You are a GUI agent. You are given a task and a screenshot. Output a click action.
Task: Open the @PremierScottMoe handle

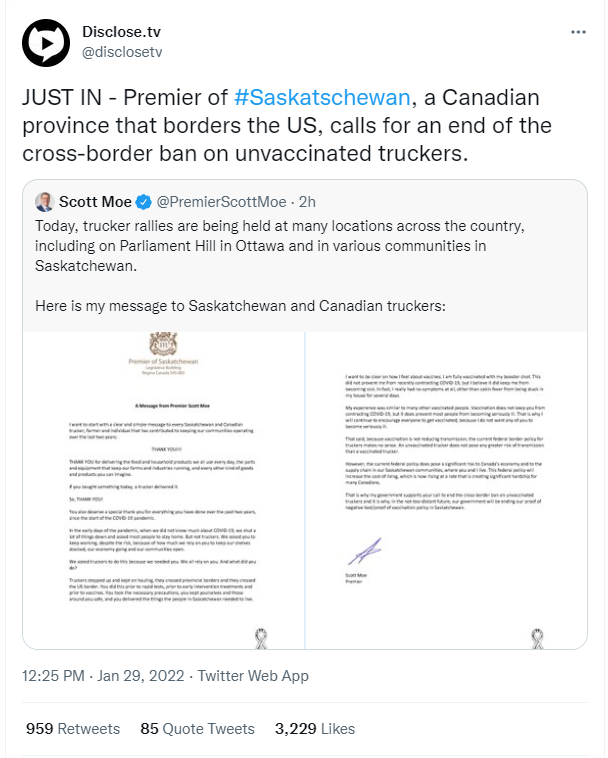pyautogui.click(x=221, y=202)
